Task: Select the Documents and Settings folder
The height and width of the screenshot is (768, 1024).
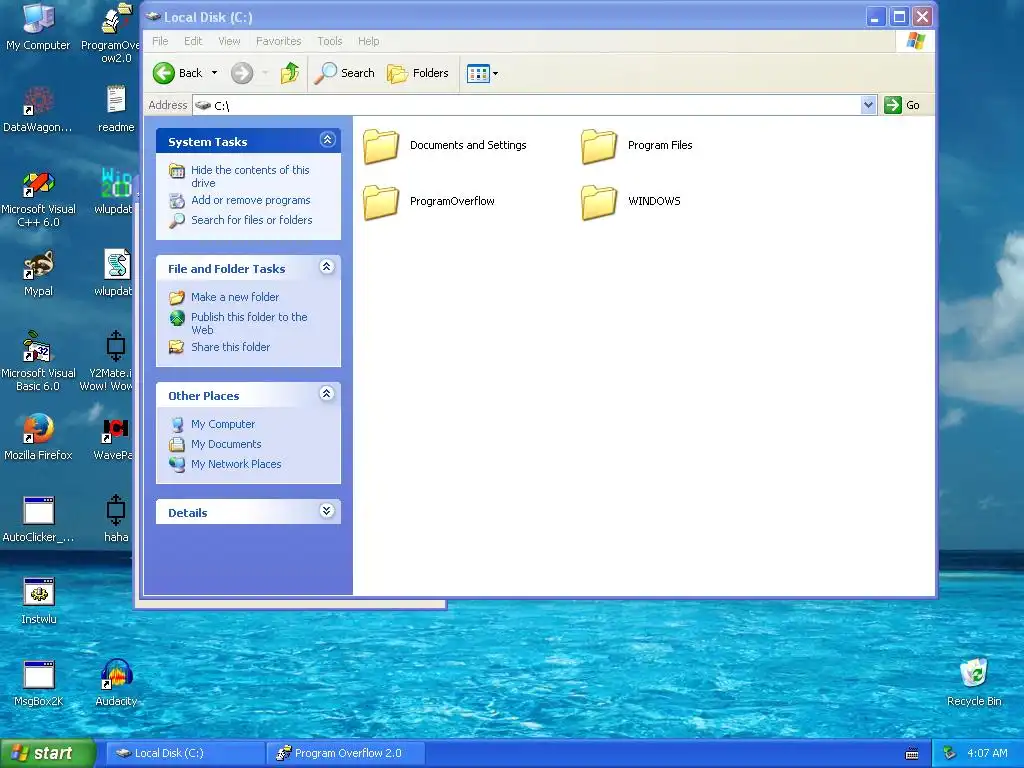Action: point(445,146)
